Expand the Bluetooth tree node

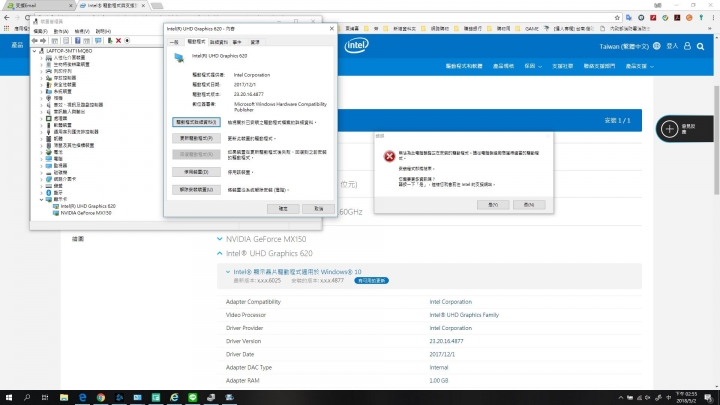pos(41,193)
